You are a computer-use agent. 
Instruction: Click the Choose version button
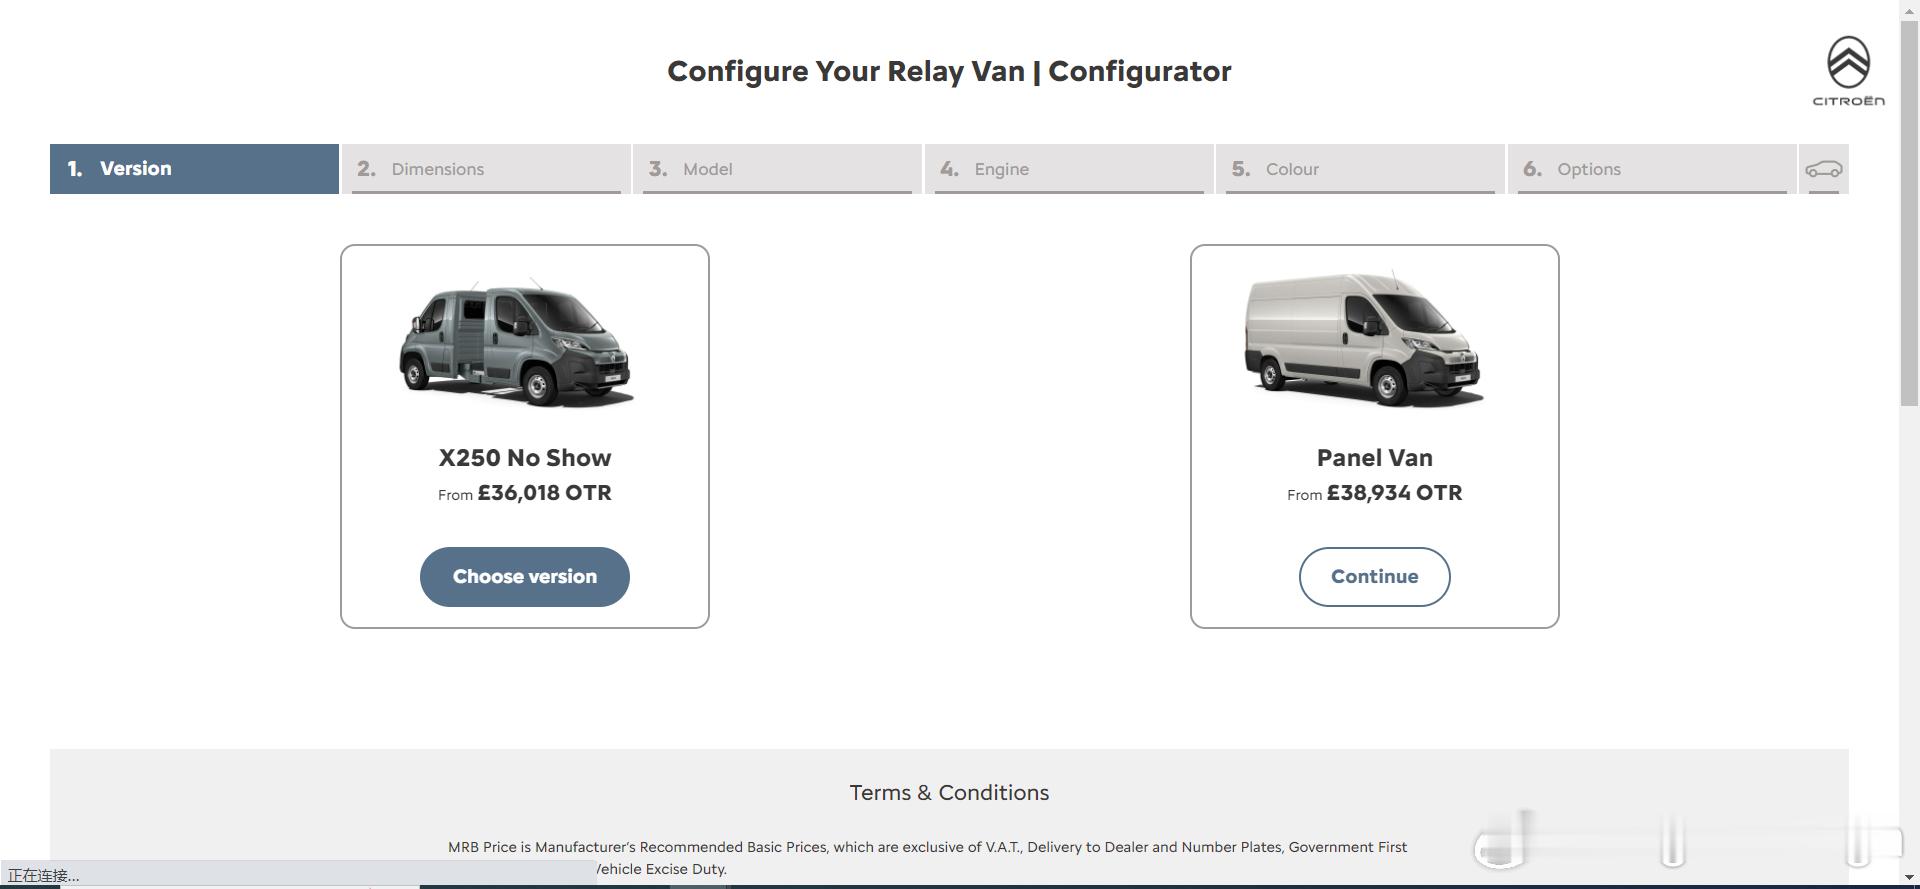coord(525,577)
